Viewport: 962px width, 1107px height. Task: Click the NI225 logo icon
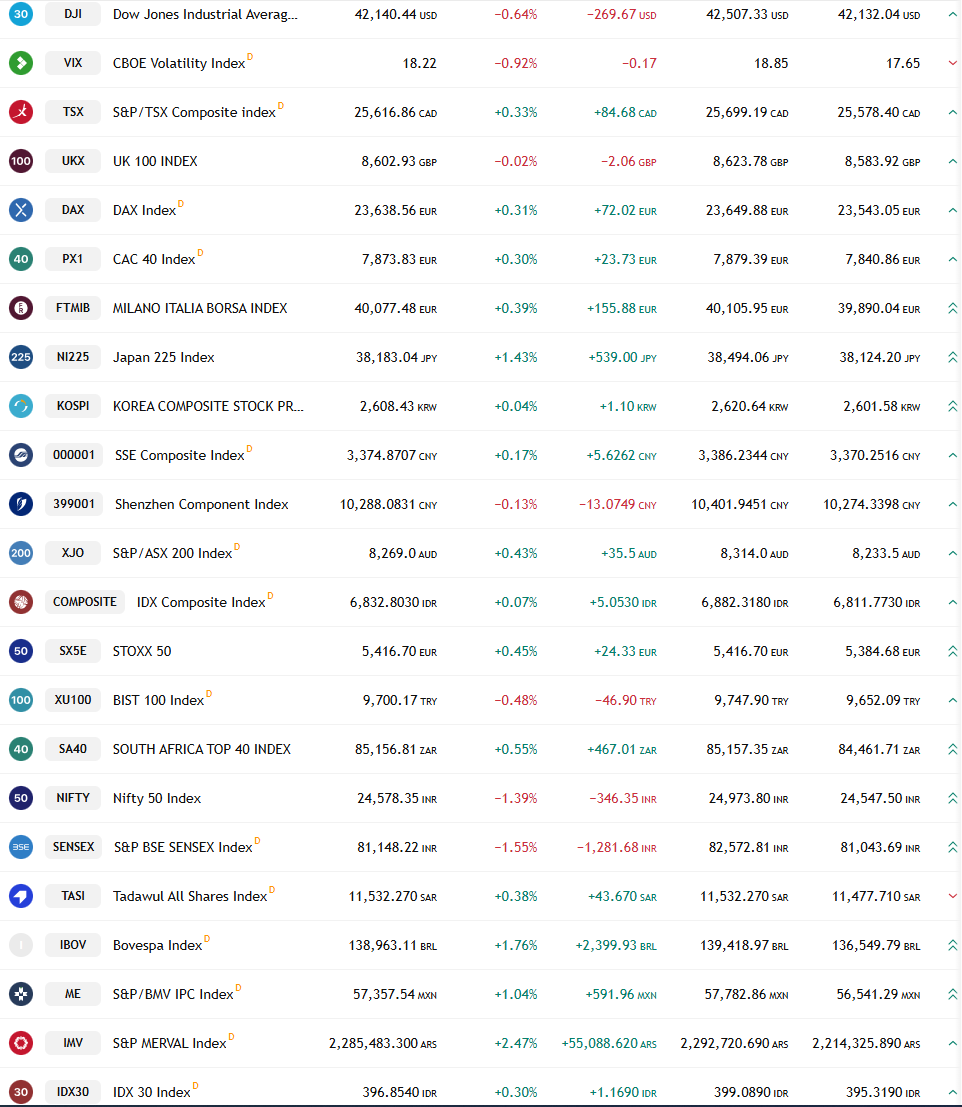[x=21, y=357]
